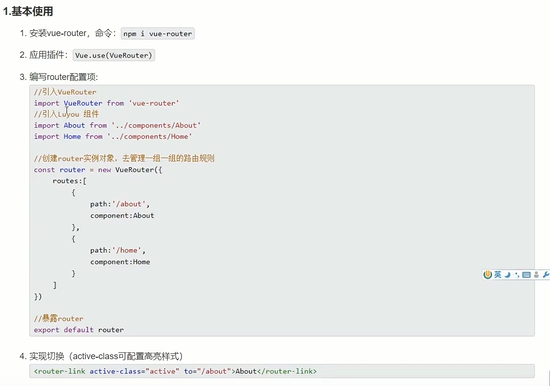Image resolution: width=550 pixels, height=386 pixels.
Task: Click the text "编写router配置项:"
Action: [x=63, y=77]
